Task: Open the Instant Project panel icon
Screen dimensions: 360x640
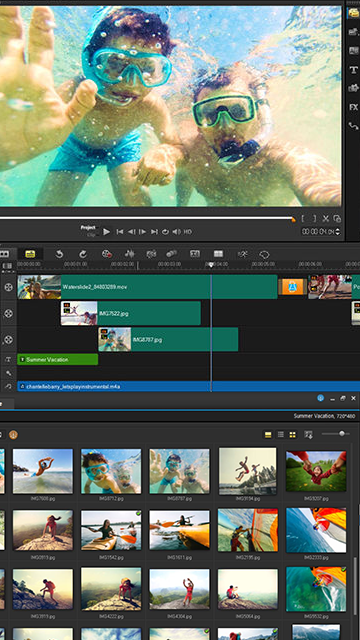Action: (x=353, y=32)
